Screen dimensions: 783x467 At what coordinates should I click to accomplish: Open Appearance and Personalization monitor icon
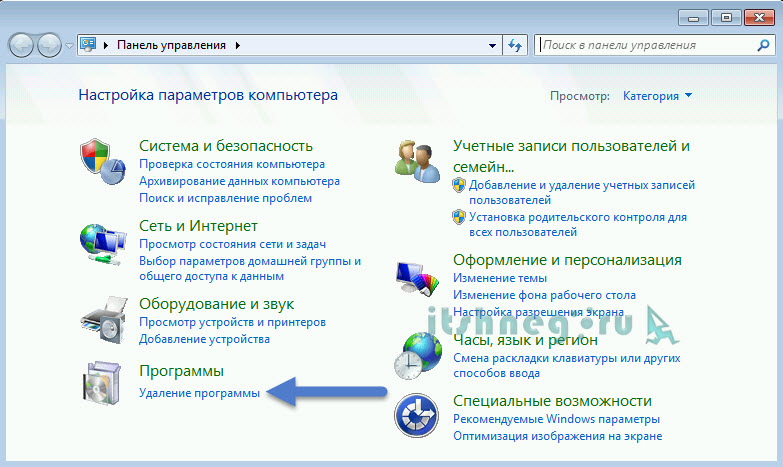(417, 279)
